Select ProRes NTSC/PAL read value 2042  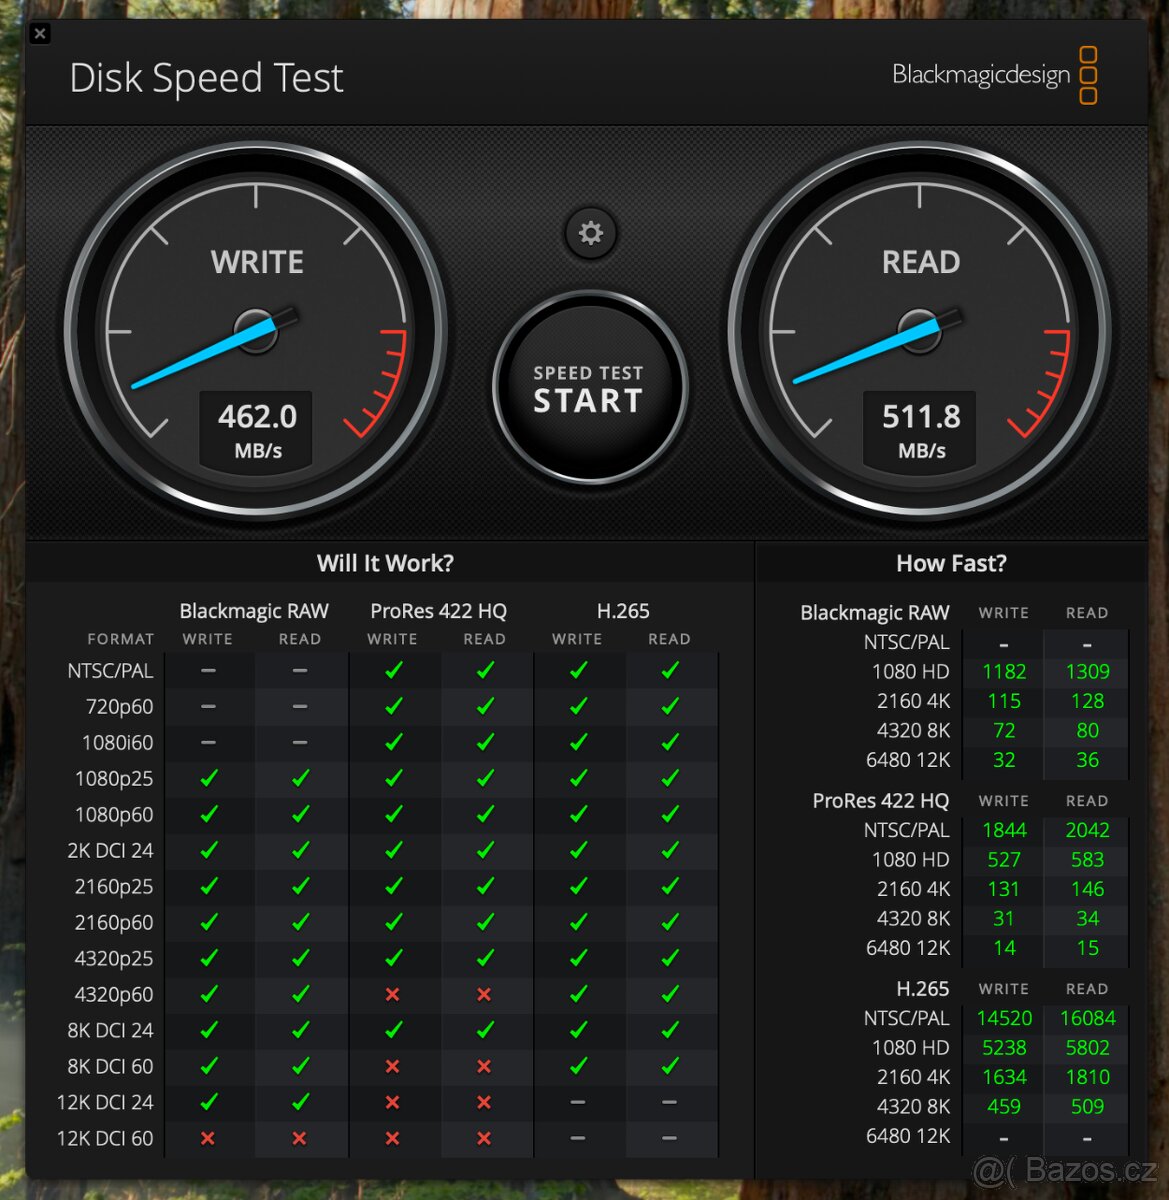[1087, 830]
